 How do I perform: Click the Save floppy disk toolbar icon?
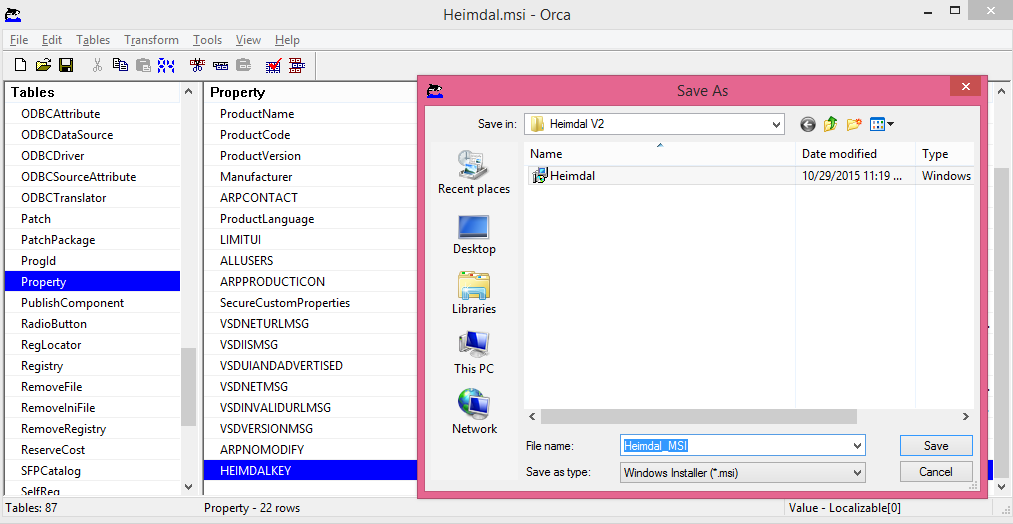tap(66, 65)
